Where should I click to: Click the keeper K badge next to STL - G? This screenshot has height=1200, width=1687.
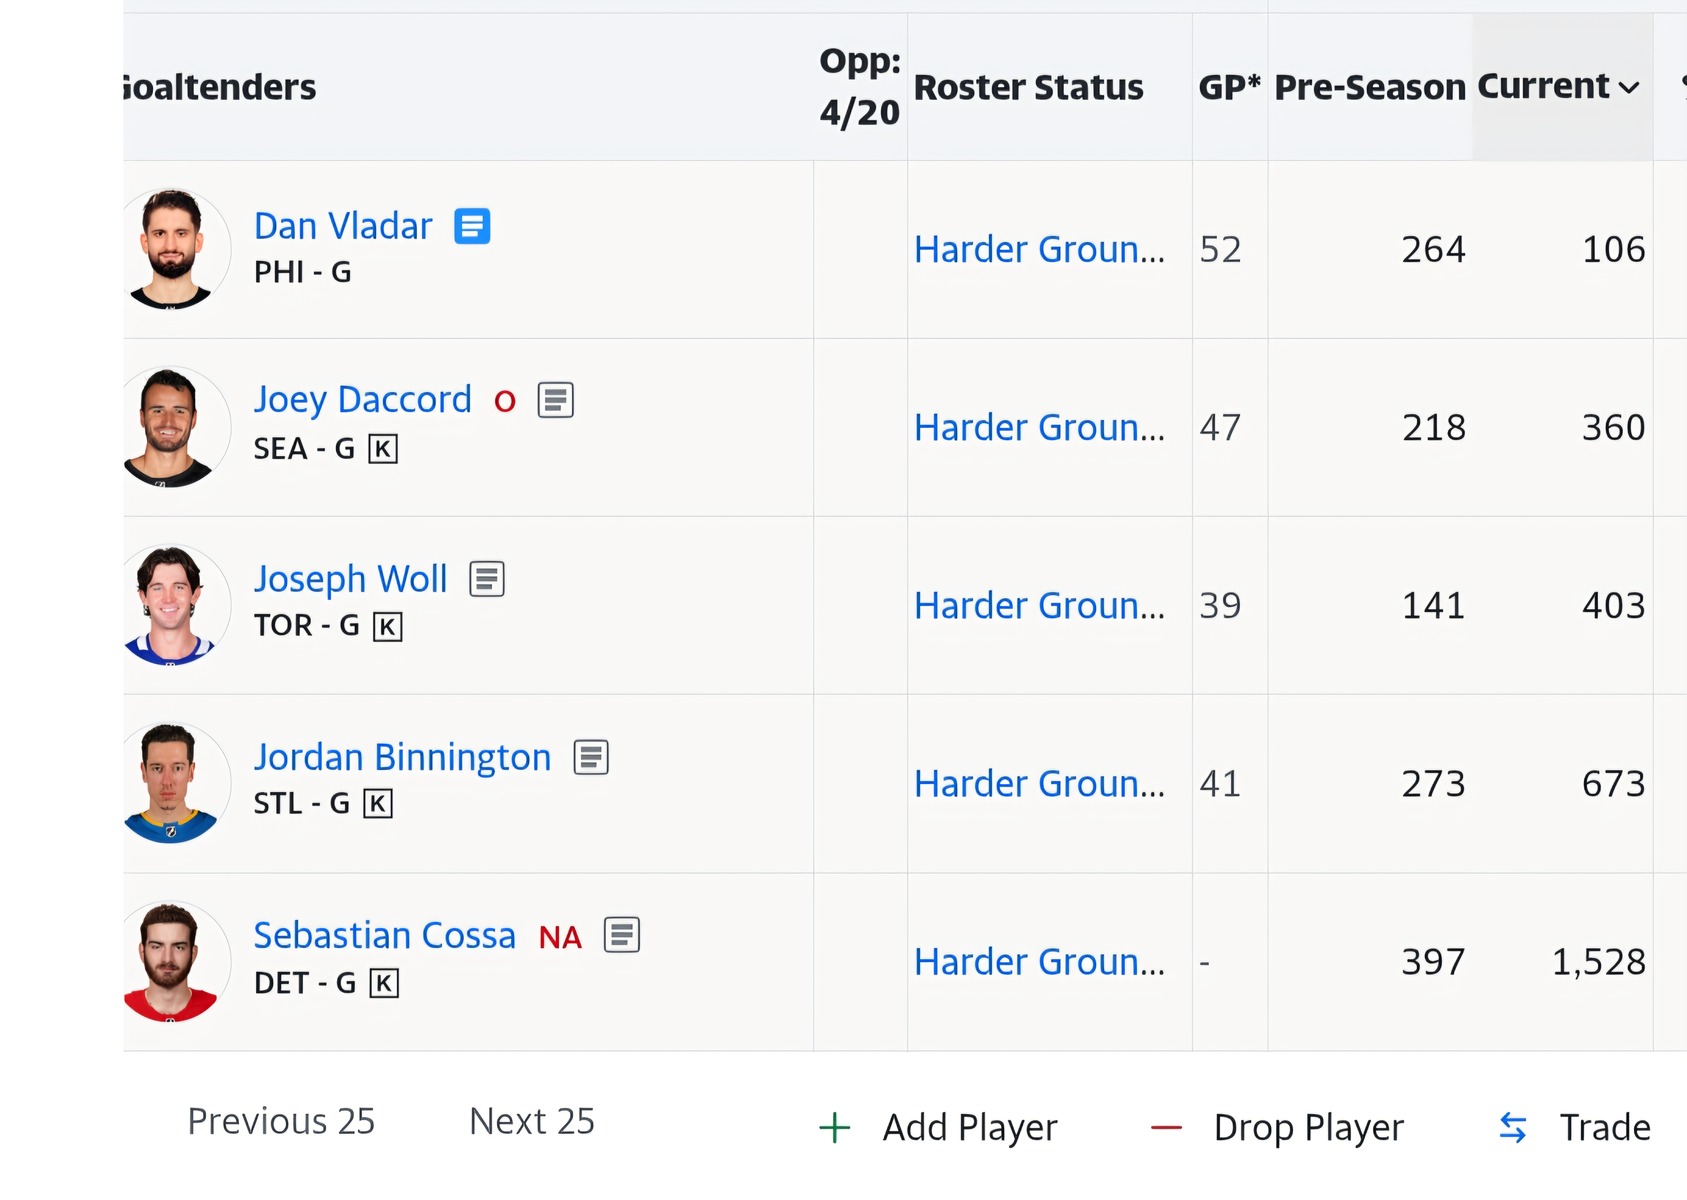point(378,804)
